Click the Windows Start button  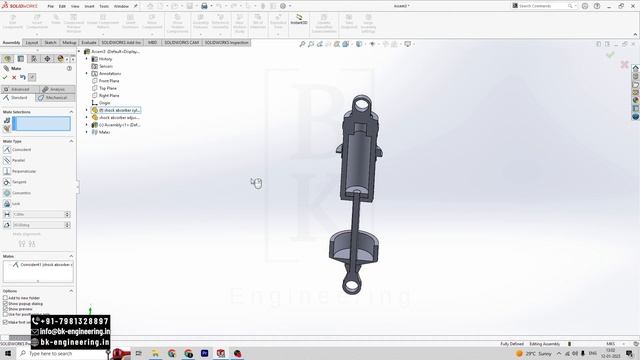(x=7, y=353)
